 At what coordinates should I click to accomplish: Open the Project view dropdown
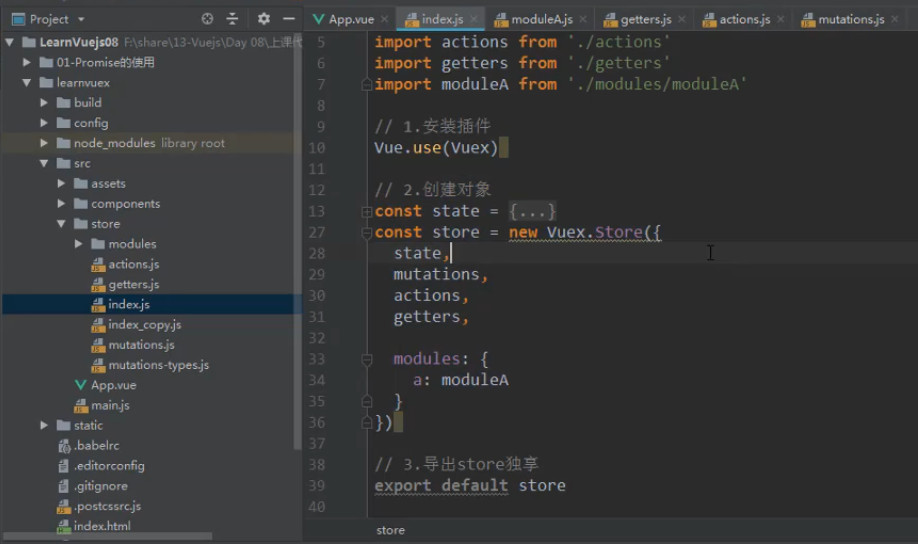[81, 19]
